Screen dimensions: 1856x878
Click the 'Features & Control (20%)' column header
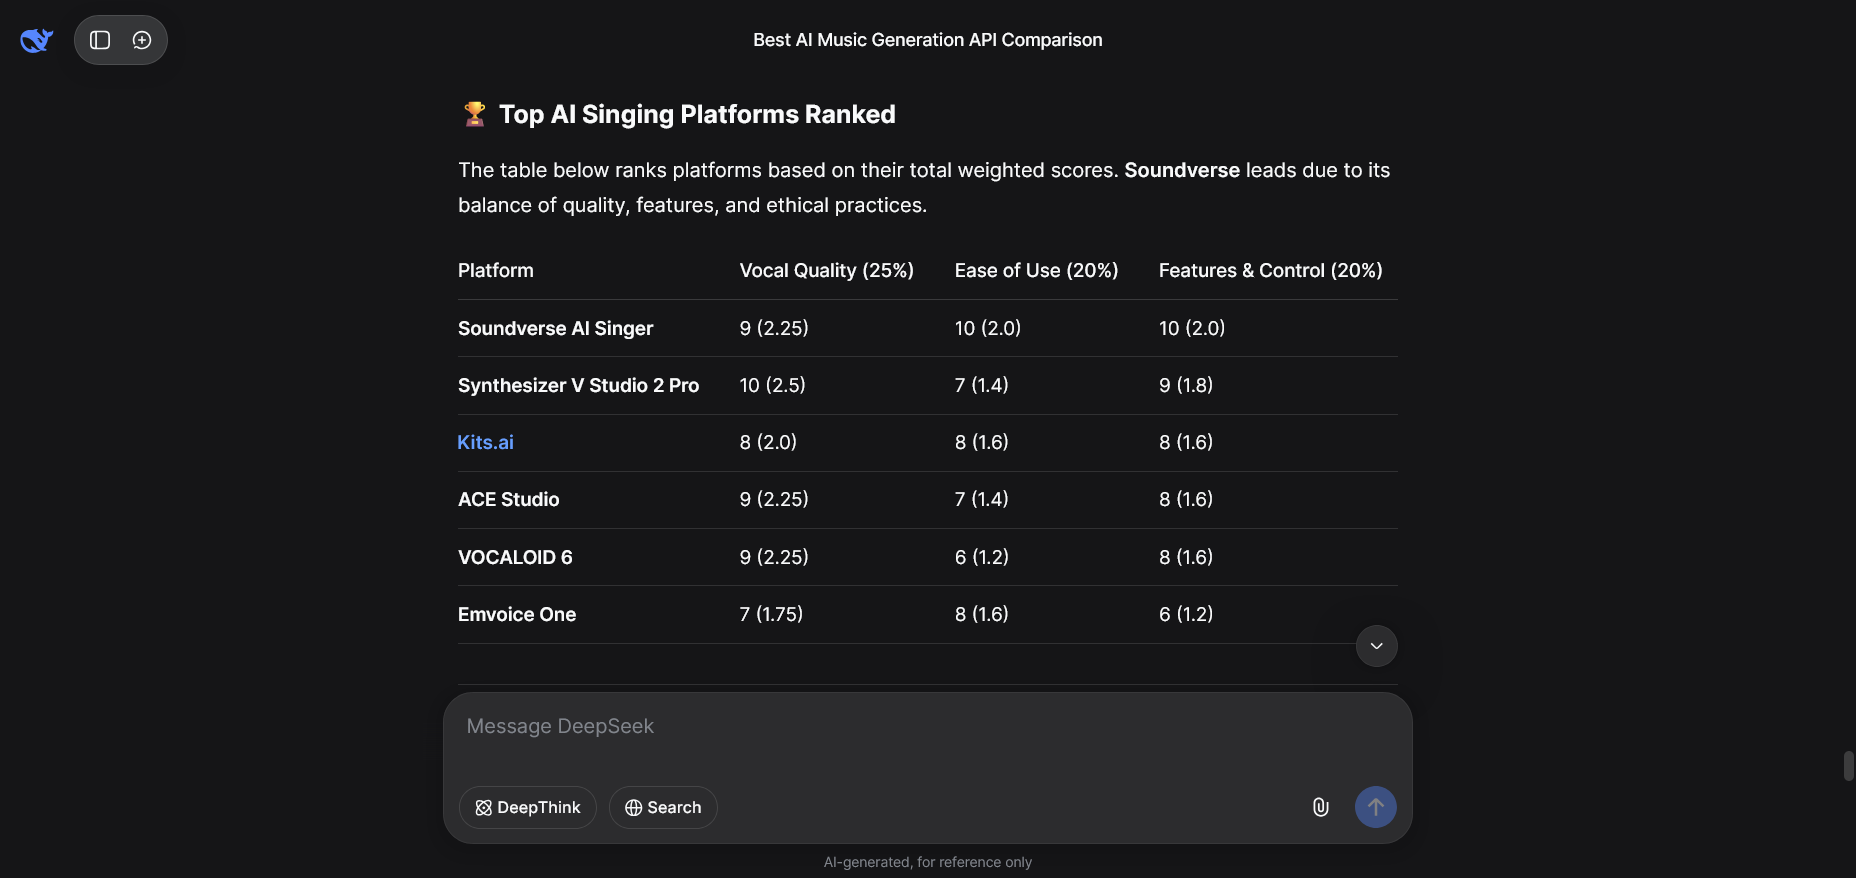click(1271, 270)
